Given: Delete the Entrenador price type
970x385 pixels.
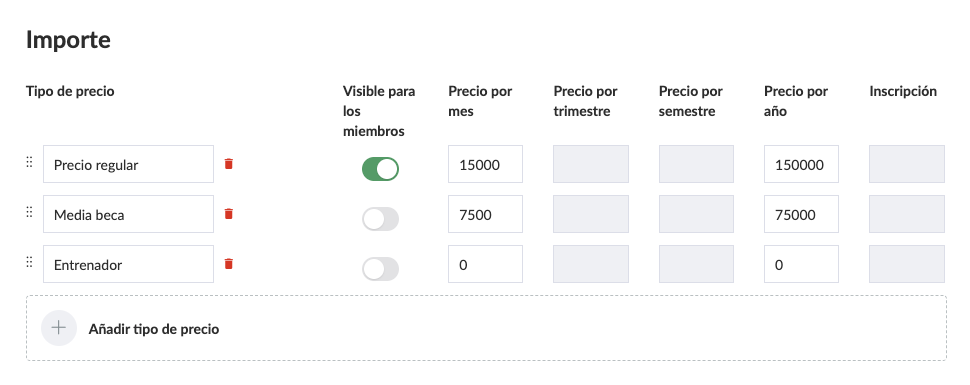Looking at the screenshot, I should click(x=229, y=264).
